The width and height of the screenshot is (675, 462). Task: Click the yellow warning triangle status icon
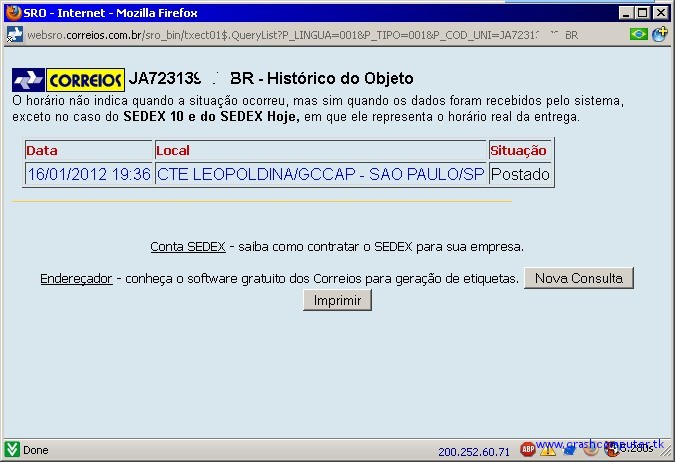point(548,450)
